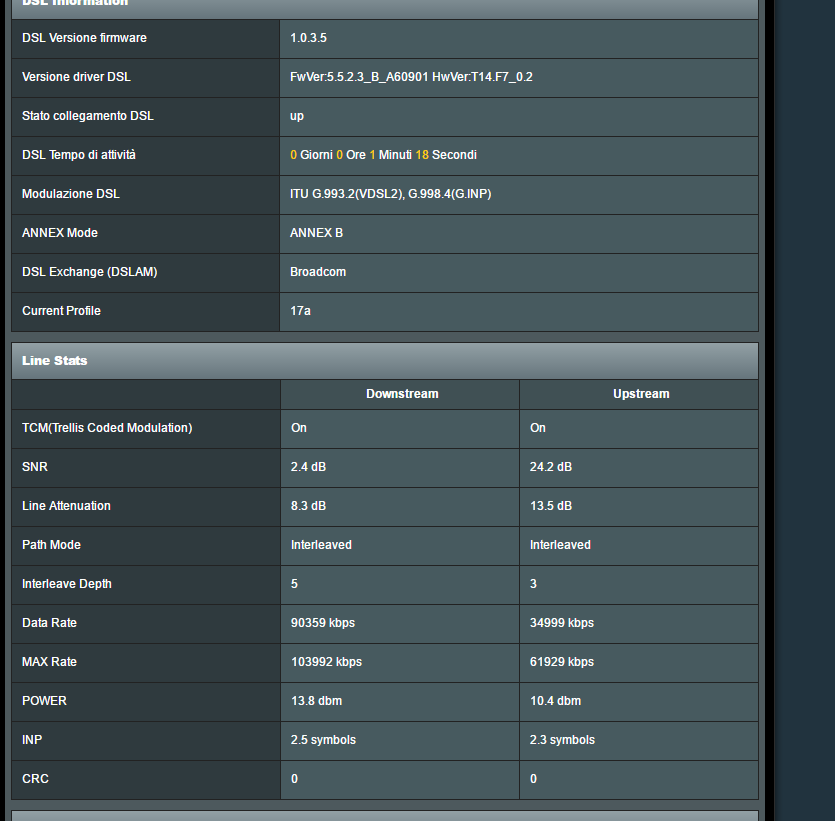Screen dimensions: 835x821
Task: Click the 'DSL Exchange (DSLAM)' label
Action: tap(89, 272)
